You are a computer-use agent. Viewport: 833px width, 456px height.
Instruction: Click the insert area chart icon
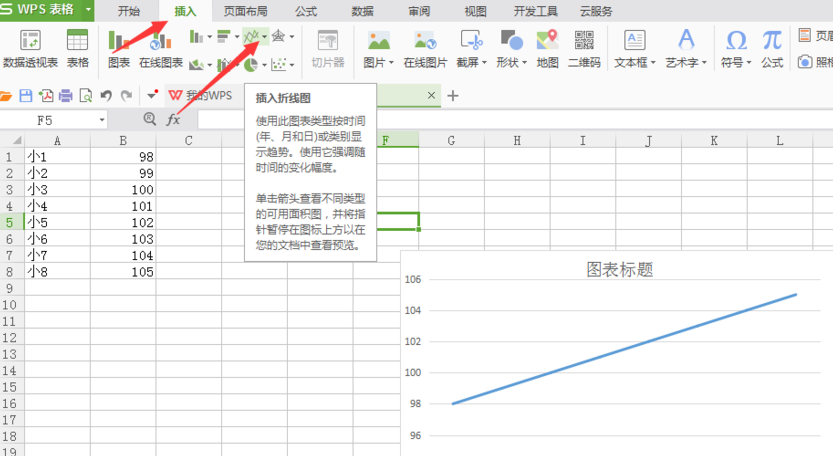(196, 65)
